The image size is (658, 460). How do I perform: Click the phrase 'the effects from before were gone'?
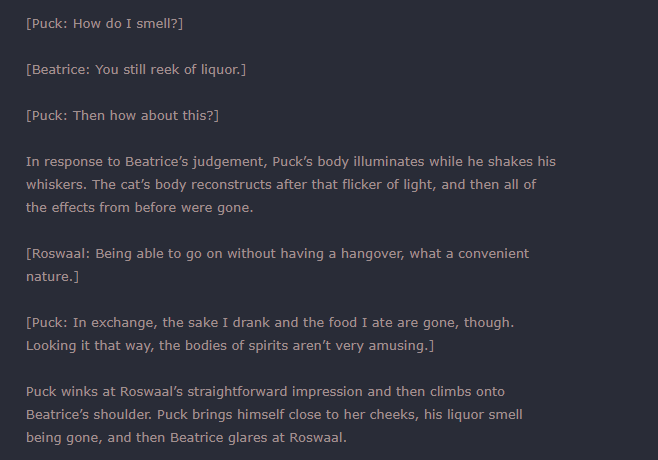139,208
